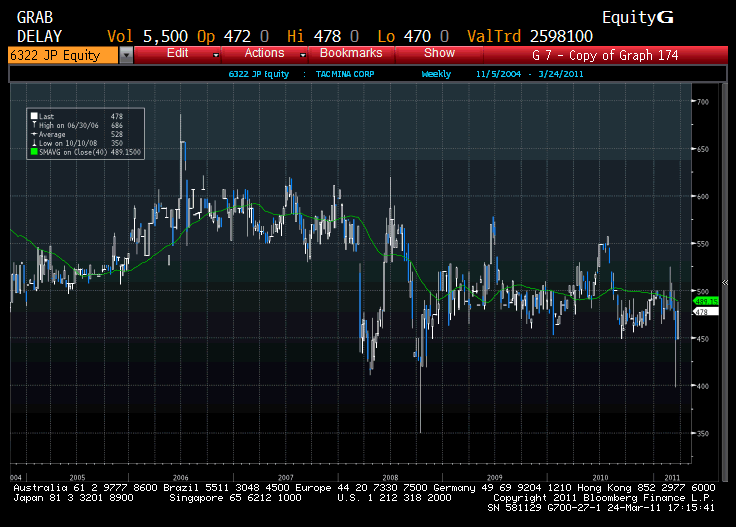This screenshot has height=527, width=736.
Task: Click the DELAY status text
Action: 39,37
